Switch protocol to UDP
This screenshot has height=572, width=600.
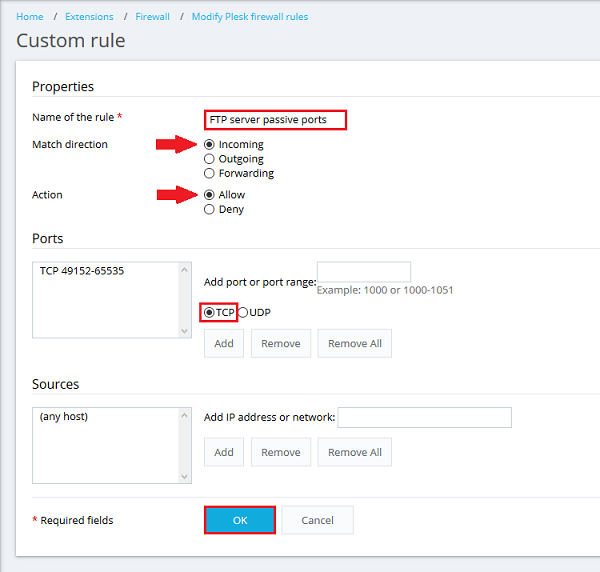click(243, 312)
